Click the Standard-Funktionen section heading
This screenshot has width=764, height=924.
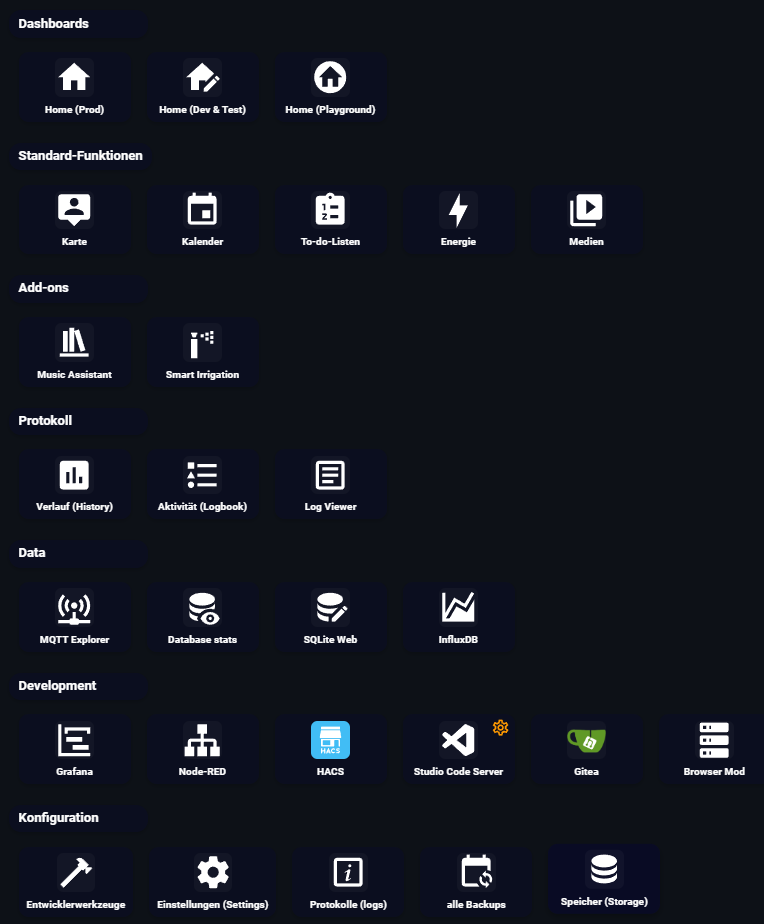pos(80,156)
